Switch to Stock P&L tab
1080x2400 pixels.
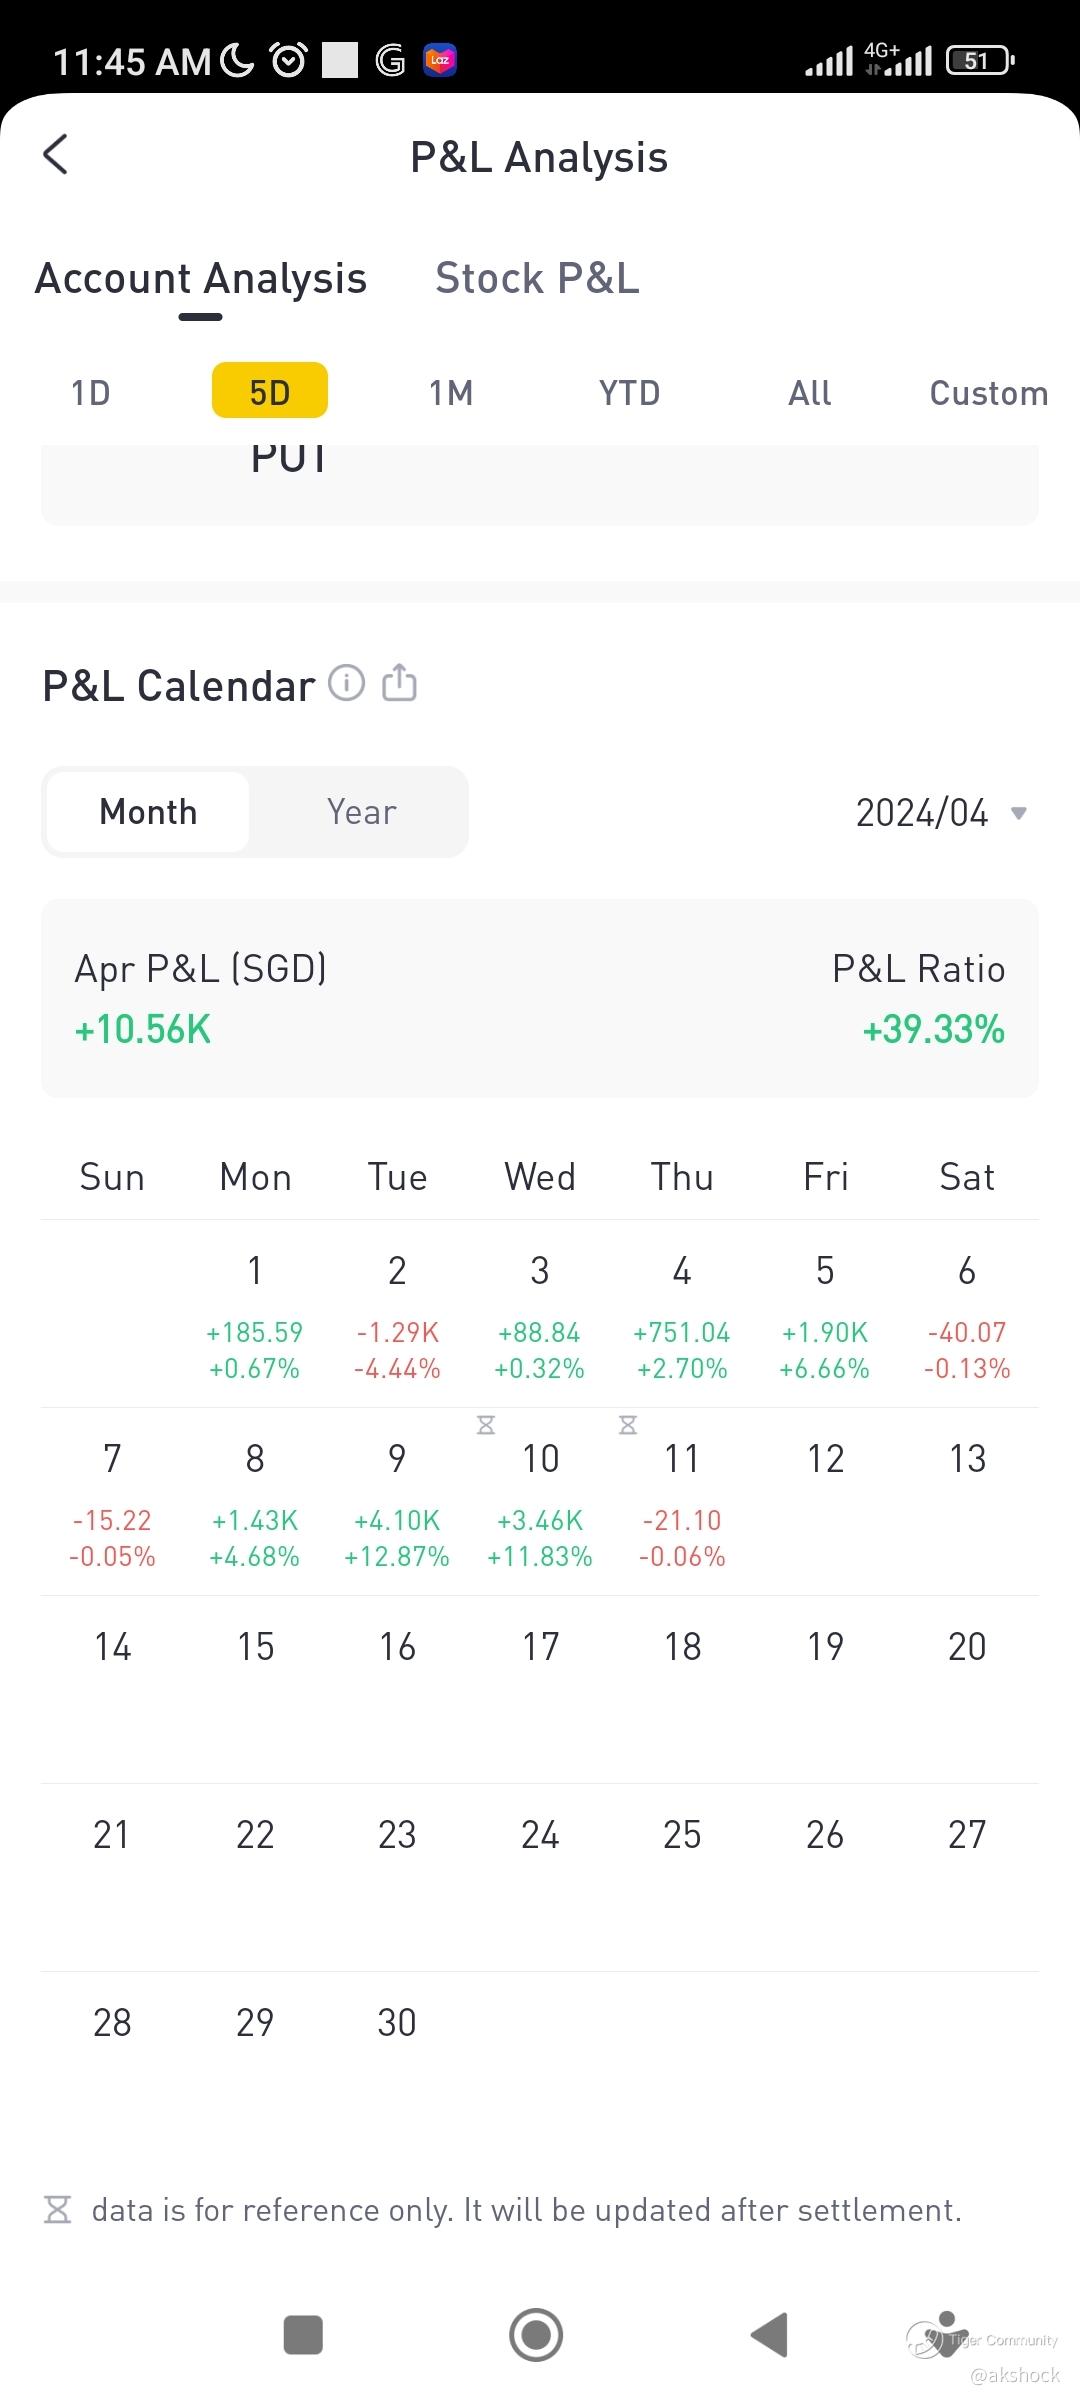(537, 278)
